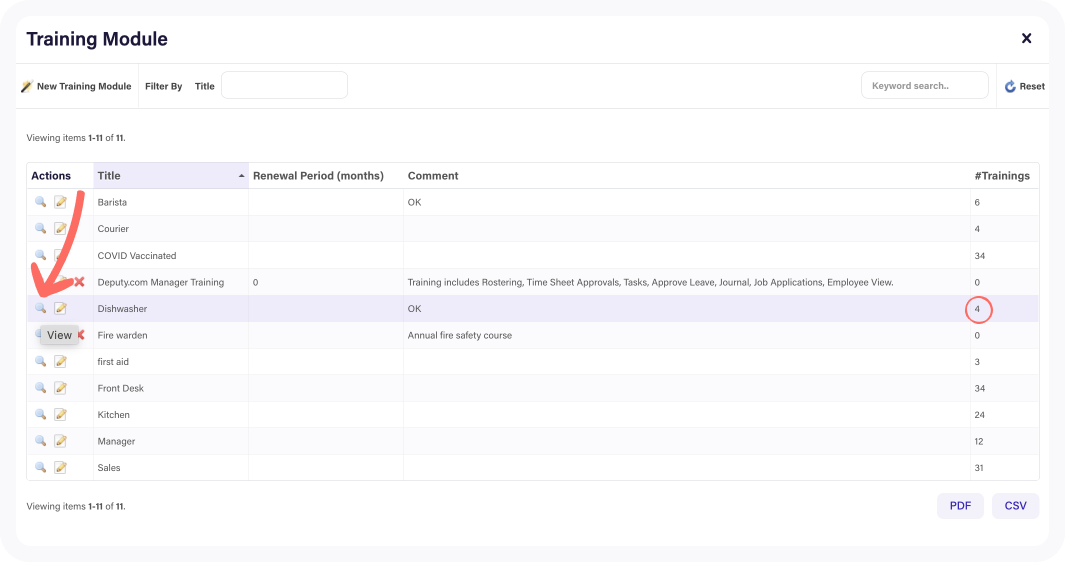
Task: Click the OK comment in the Dishwasher row
Action: [414, 309]
